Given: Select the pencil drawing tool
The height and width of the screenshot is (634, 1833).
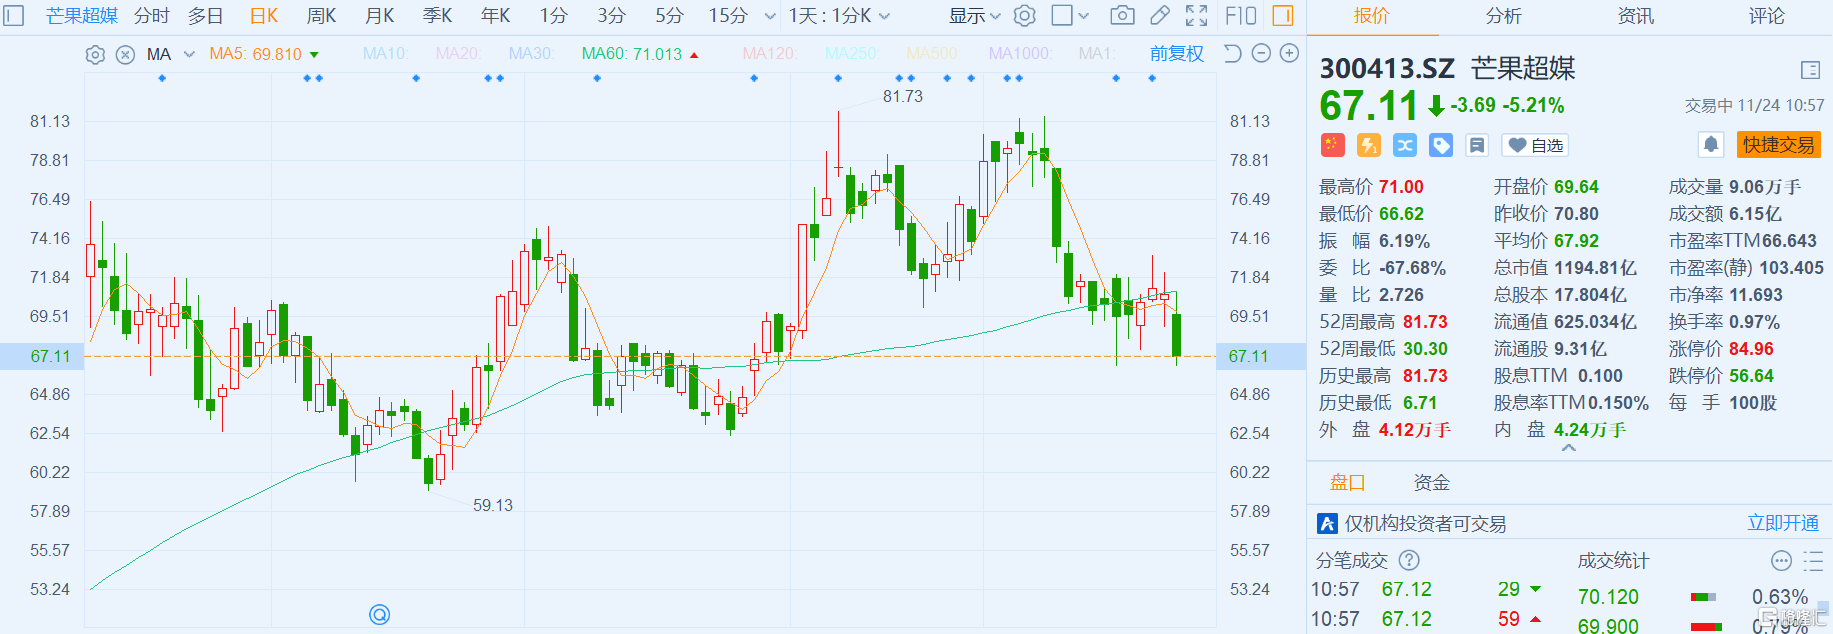Looking at the screenshot, I should (x=1160, y=16).
